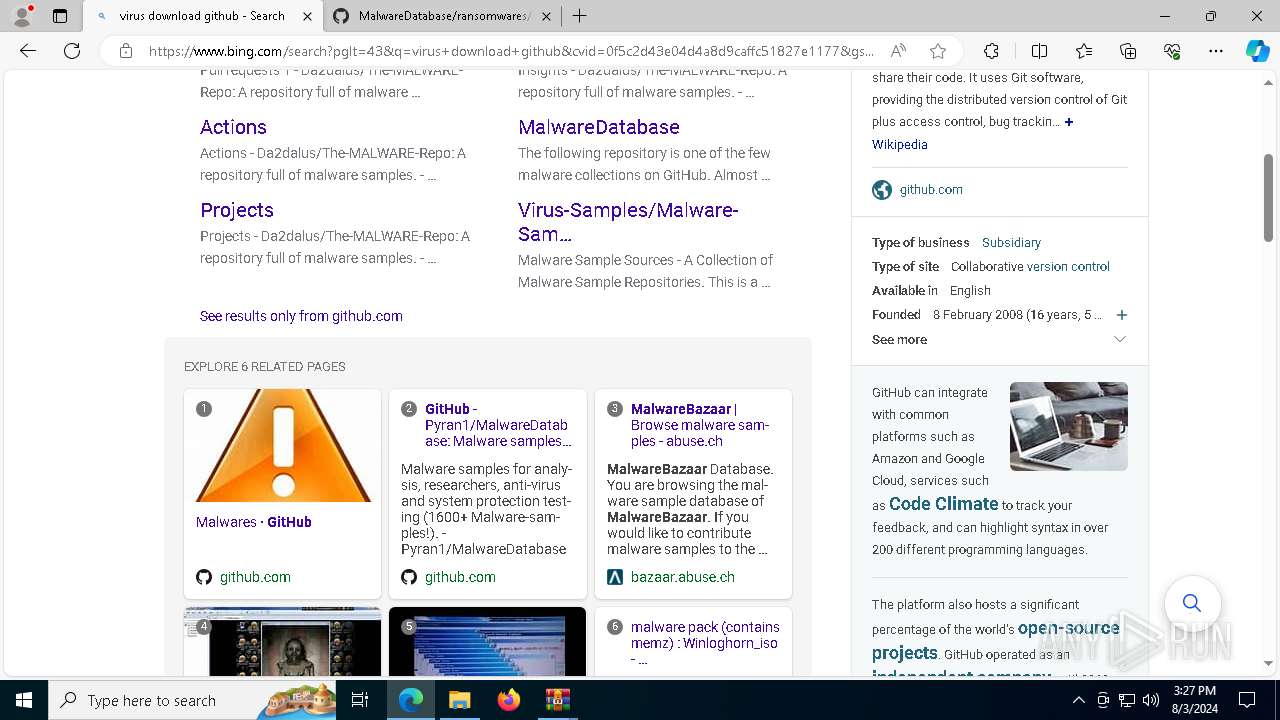Open a new tab with plus
Image resolution: width=1280 pixels, height=720 pixels.
tap(579, 16)
